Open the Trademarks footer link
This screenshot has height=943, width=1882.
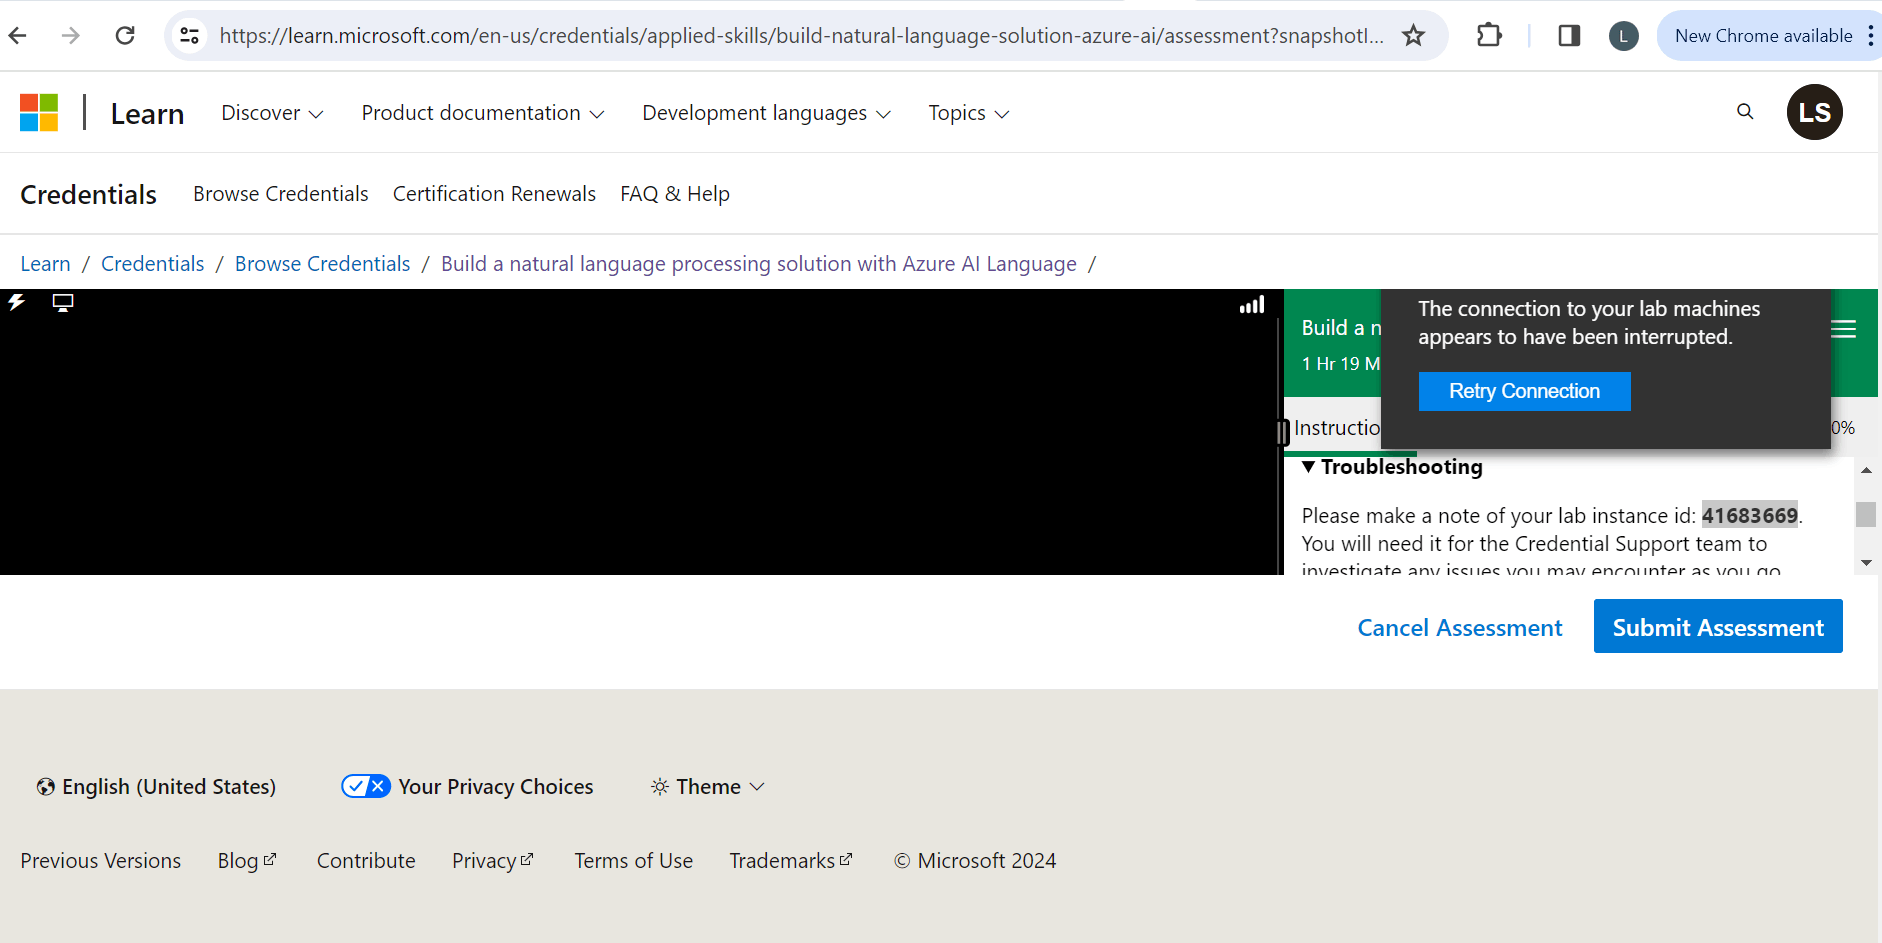[791, 861]
